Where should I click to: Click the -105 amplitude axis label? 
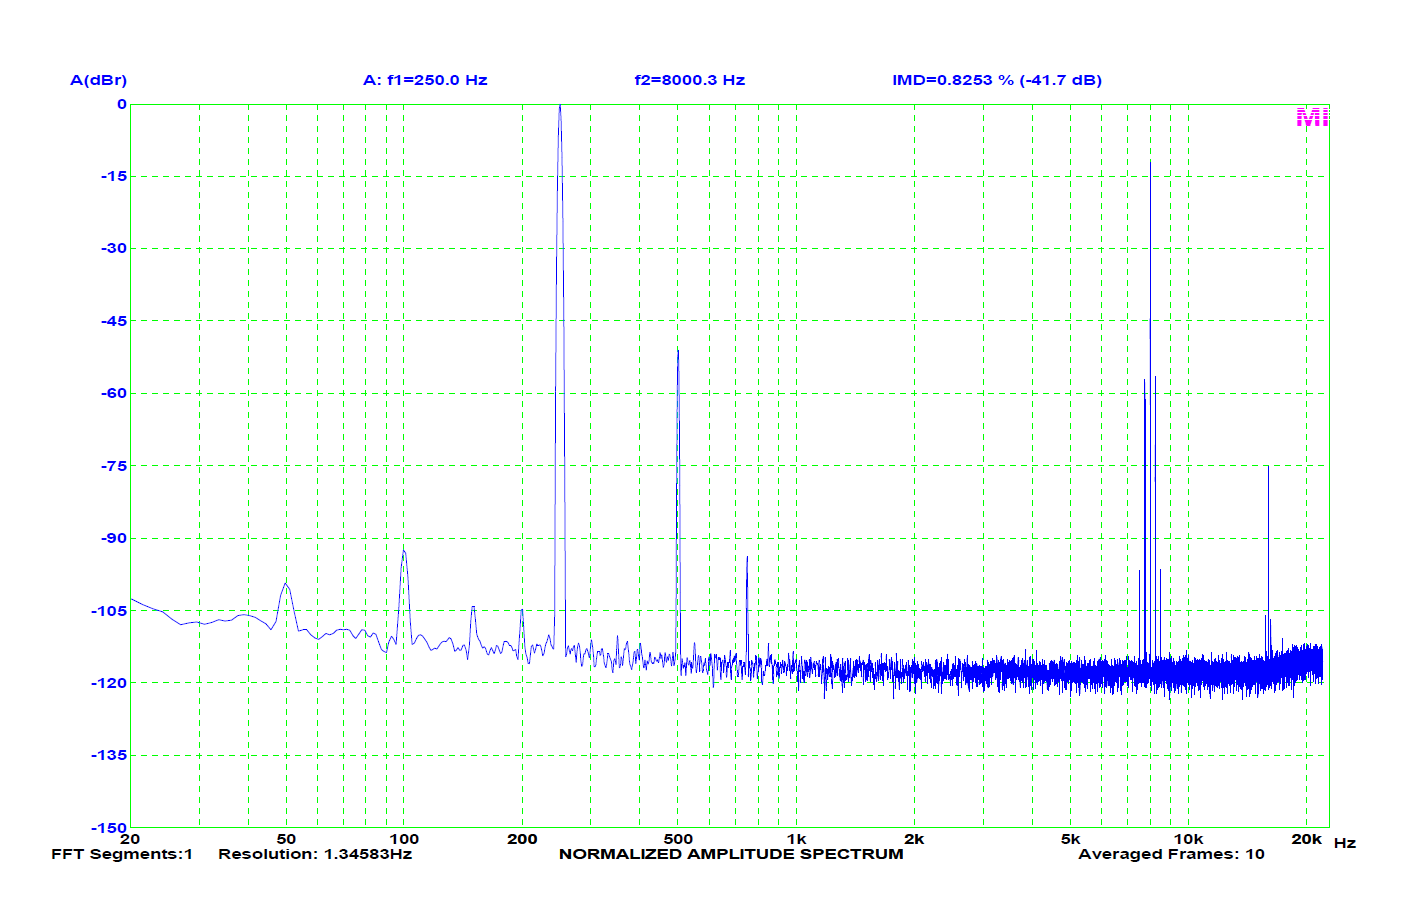coord(110,611)
